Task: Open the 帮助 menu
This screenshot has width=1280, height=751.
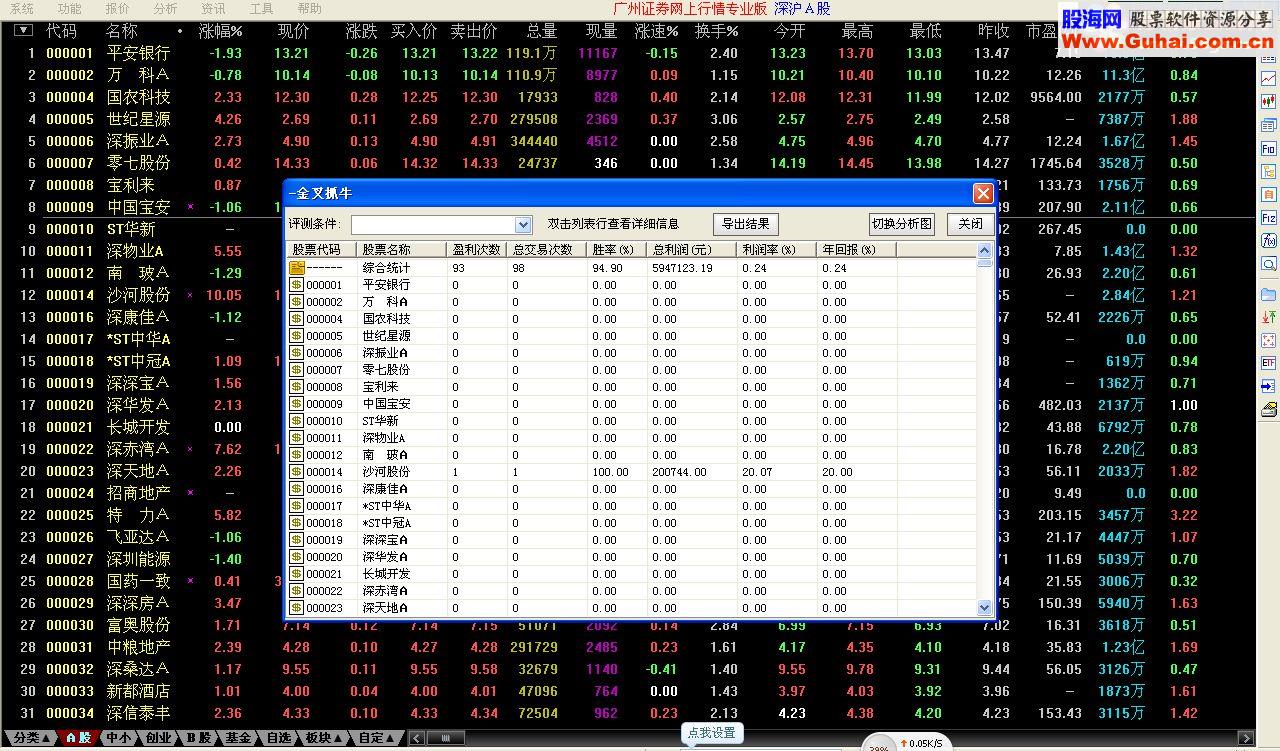Action: point(309,8)
